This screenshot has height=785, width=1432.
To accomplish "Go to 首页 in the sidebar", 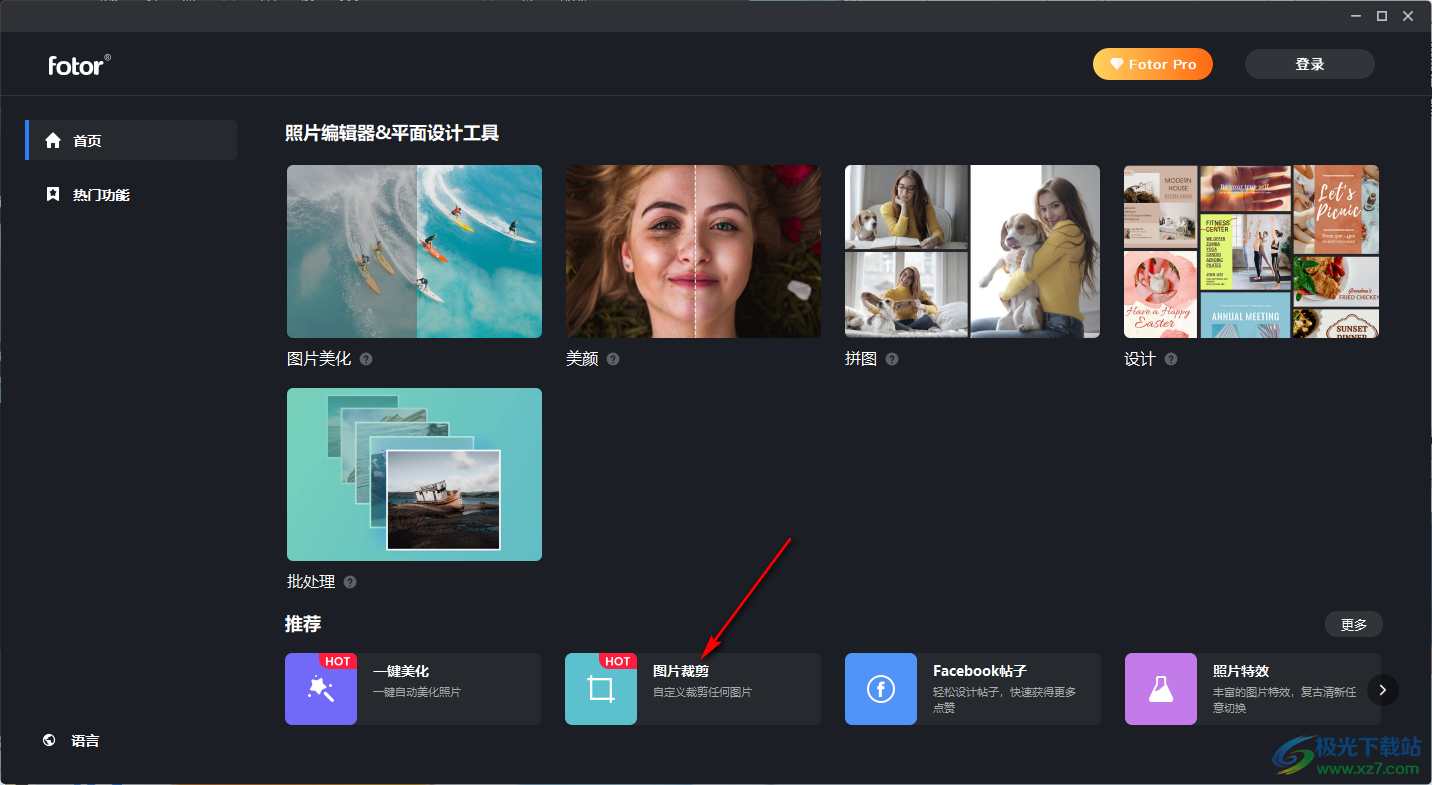I will [131, 141].
